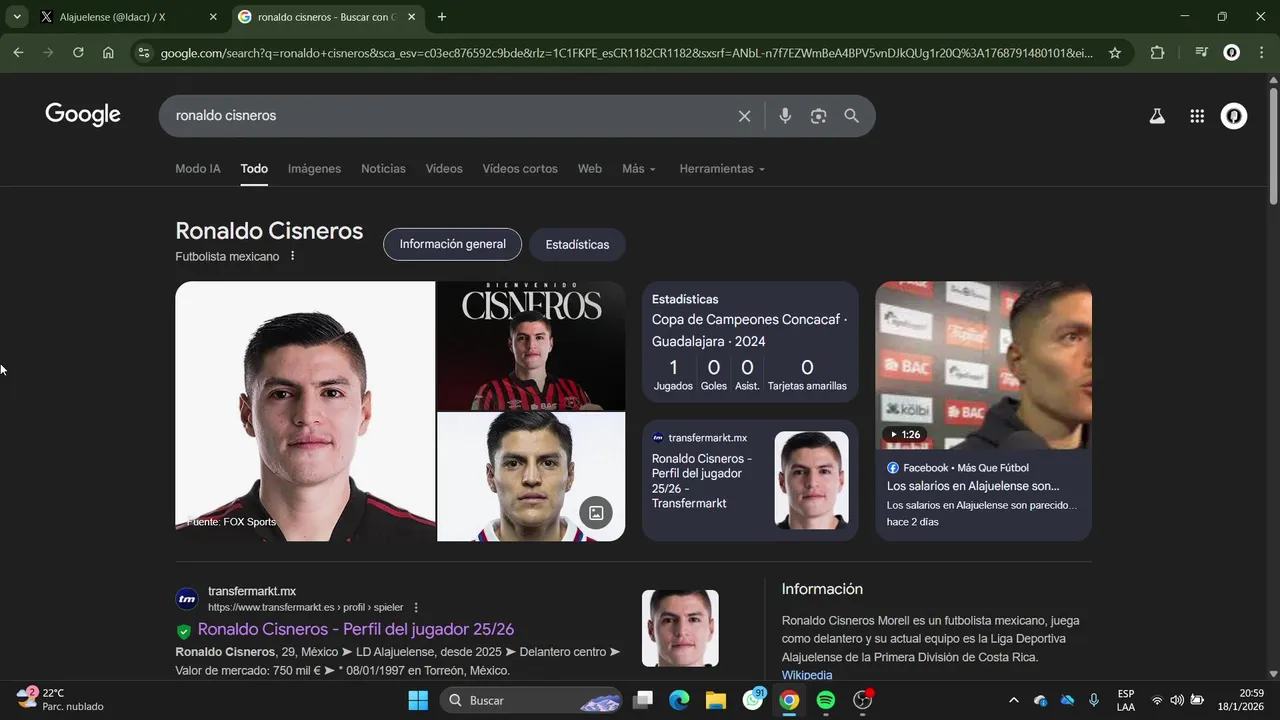Select the Web search tab
Viewport: 1280px width, 720px height.
[x=590, y=169]
